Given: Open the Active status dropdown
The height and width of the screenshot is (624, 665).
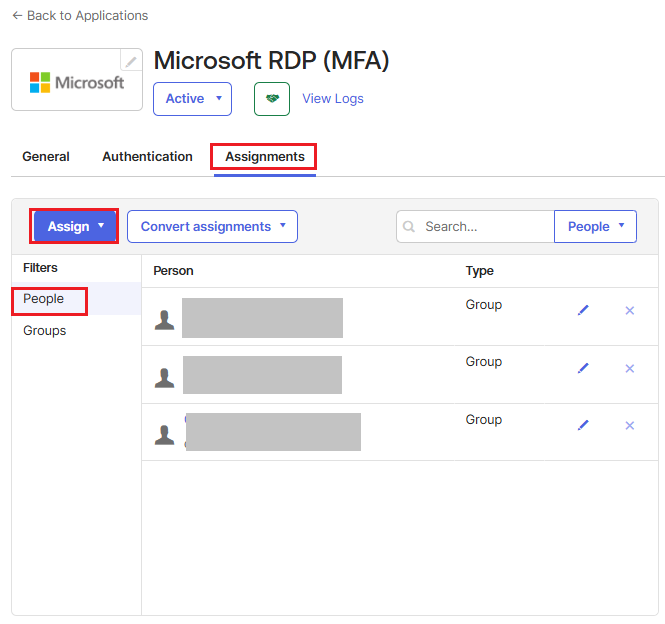Looking at the screenshot, I should click(x=192, y=99).
